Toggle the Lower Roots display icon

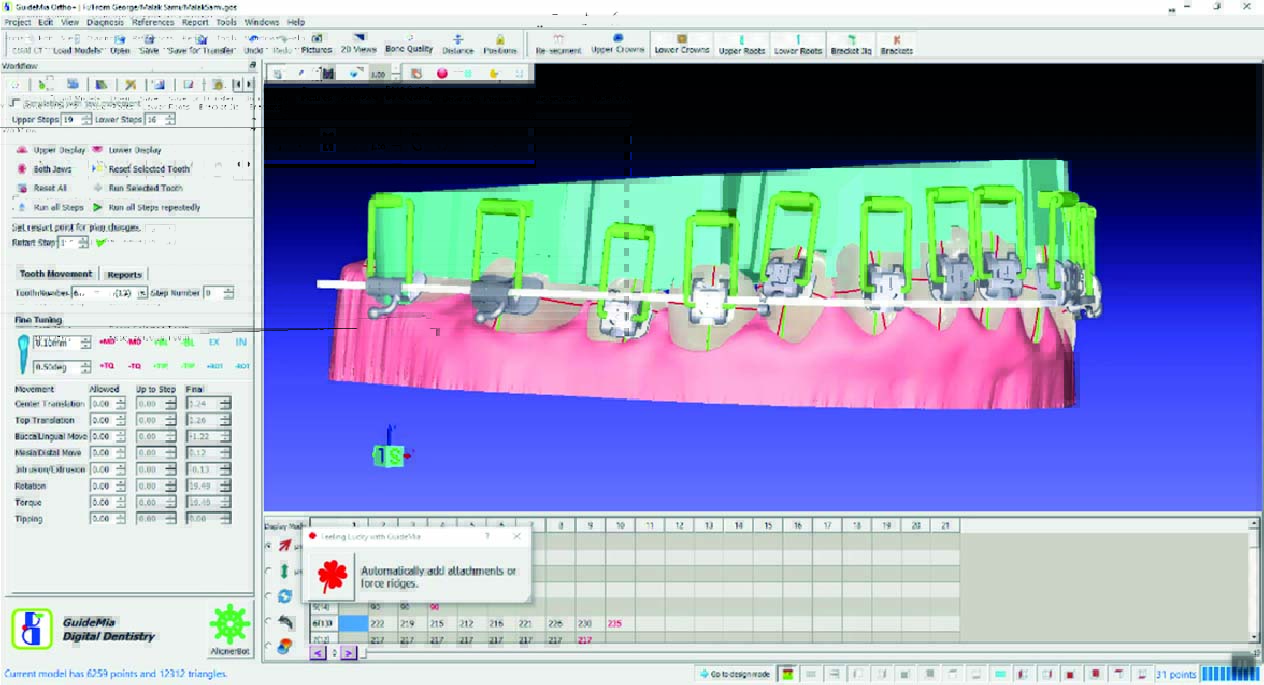click(797, 44)
